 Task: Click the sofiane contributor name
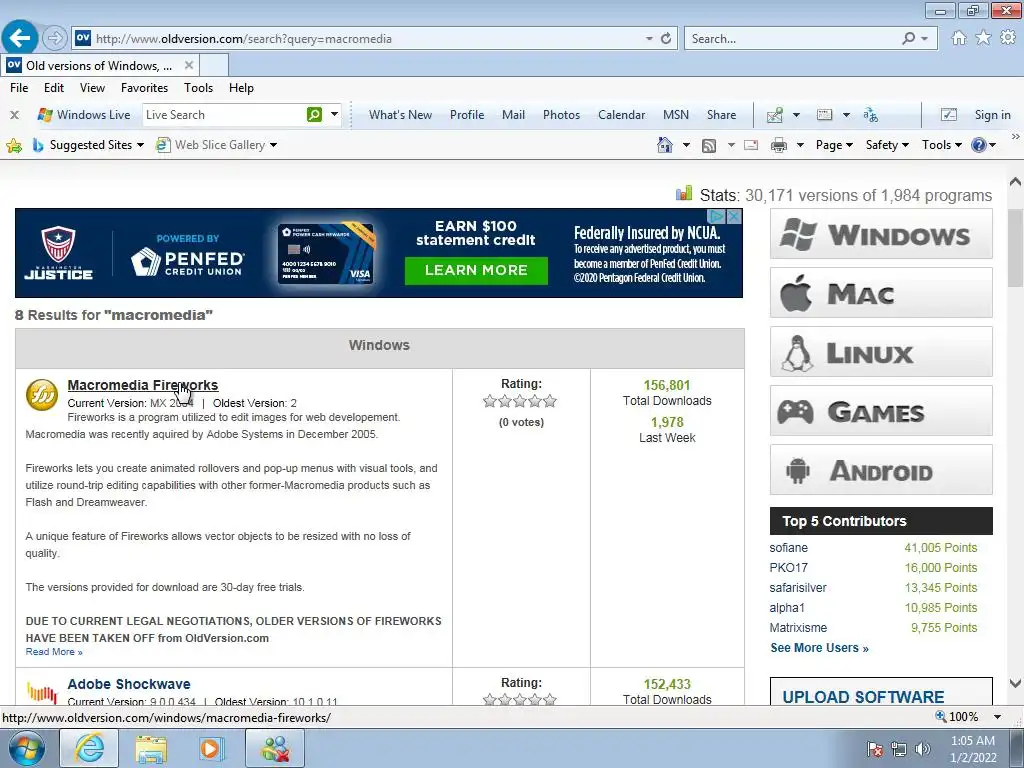[x=788, y=548]
